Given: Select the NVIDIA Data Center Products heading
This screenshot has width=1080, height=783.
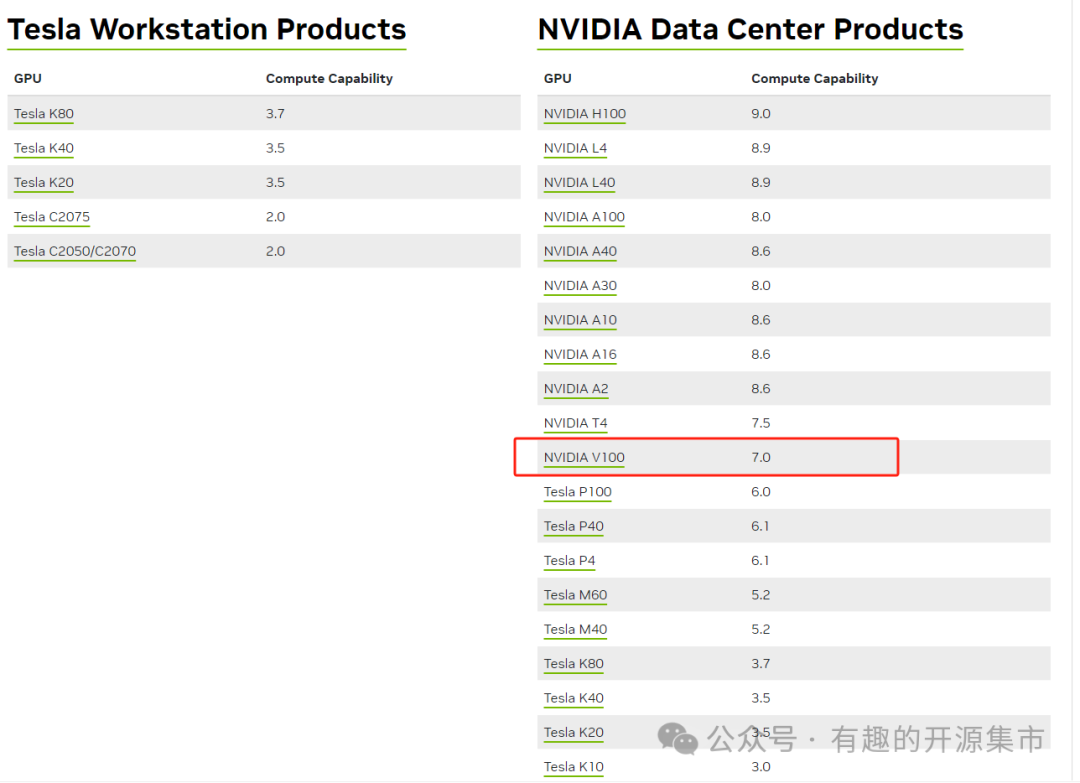Looking at the screenshot, I should pos(750,30).
